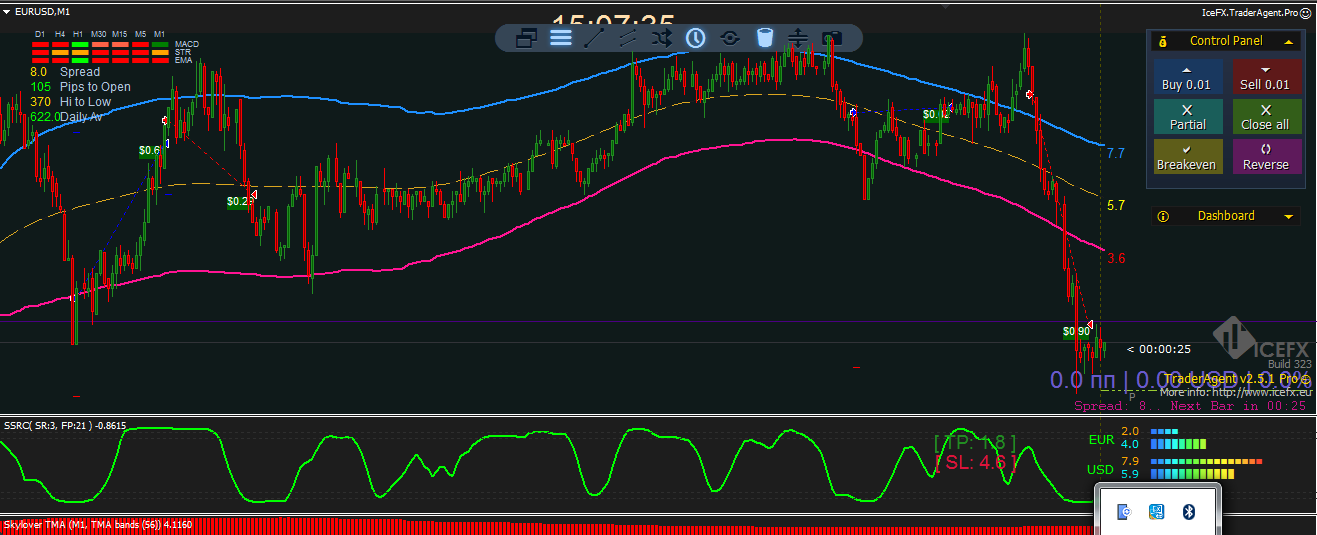
Task: Click the Pips to Open value row
Action: tap(80, 87)
